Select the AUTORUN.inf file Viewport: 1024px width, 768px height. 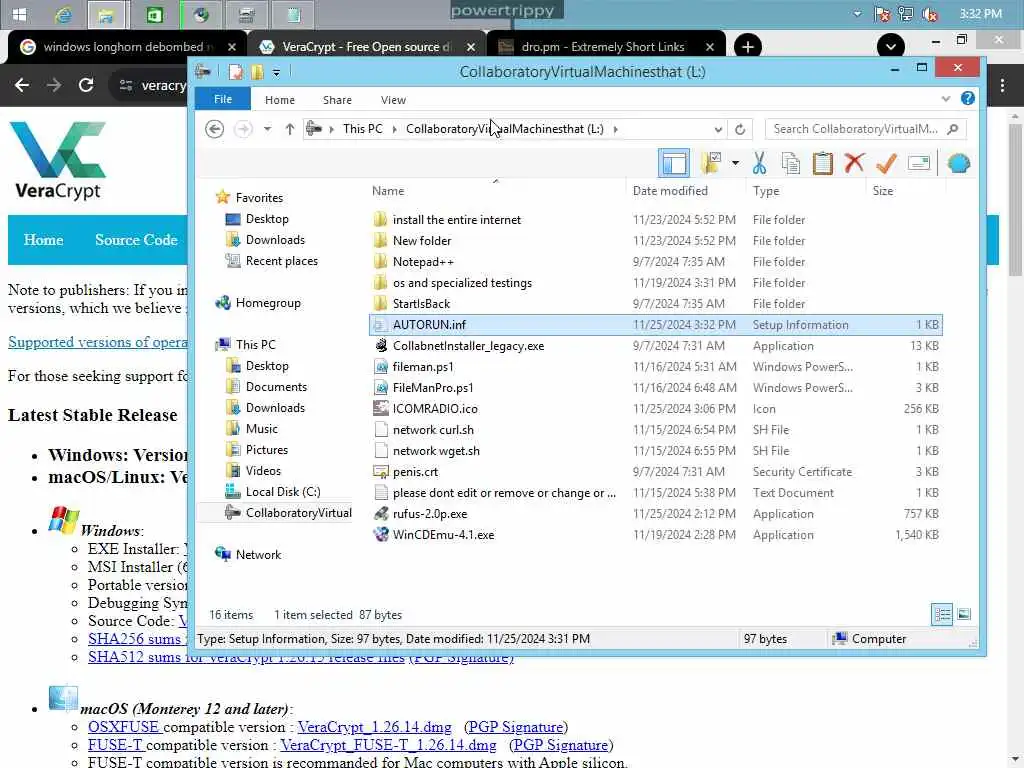(x=656, y=325)
